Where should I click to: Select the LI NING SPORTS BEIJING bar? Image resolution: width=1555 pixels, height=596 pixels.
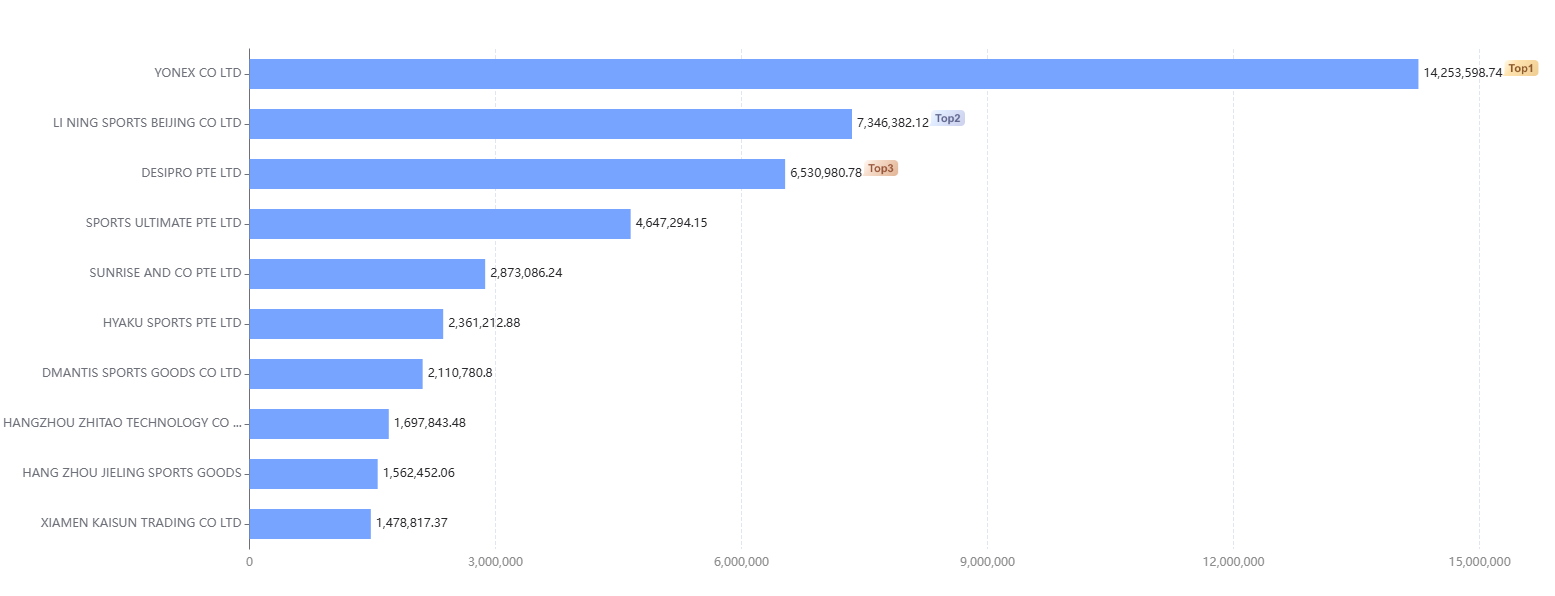click(551, 124)
